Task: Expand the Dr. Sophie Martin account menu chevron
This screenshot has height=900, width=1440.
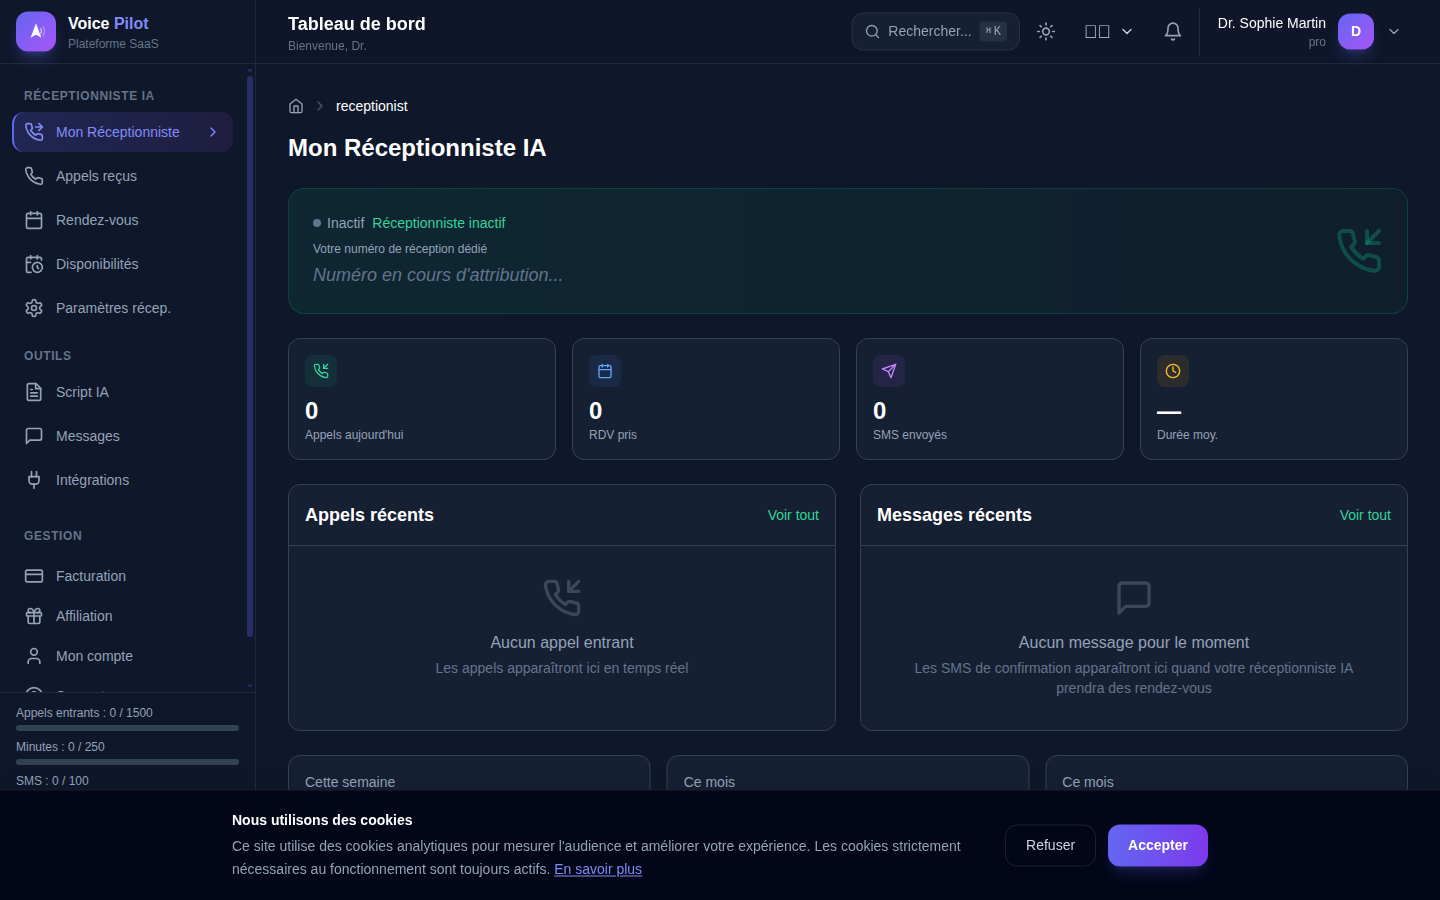Action: coord(1394,31)
